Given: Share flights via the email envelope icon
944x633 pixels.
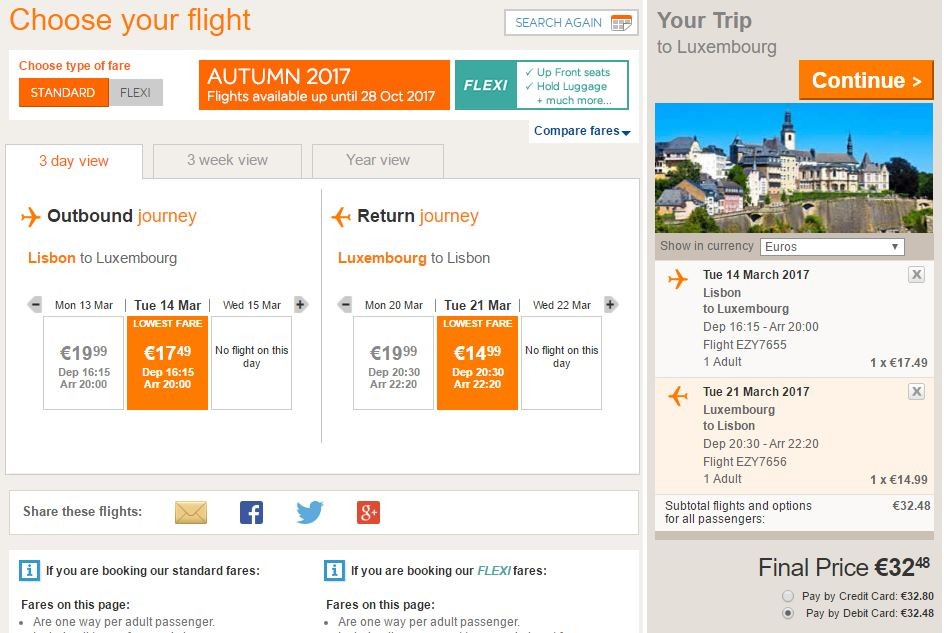Looking at the screenshot, I should pos(190,513).
